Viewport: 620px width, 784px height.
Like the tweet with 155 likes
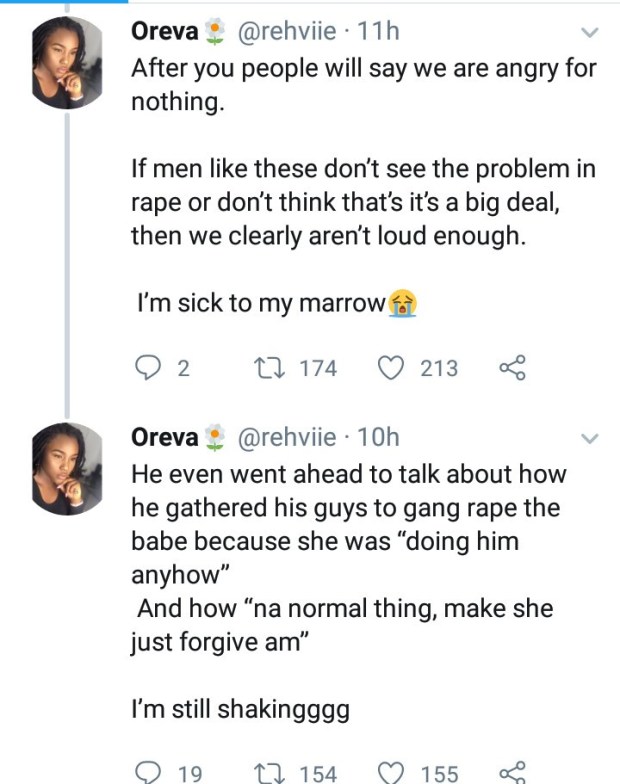(390, 772)
